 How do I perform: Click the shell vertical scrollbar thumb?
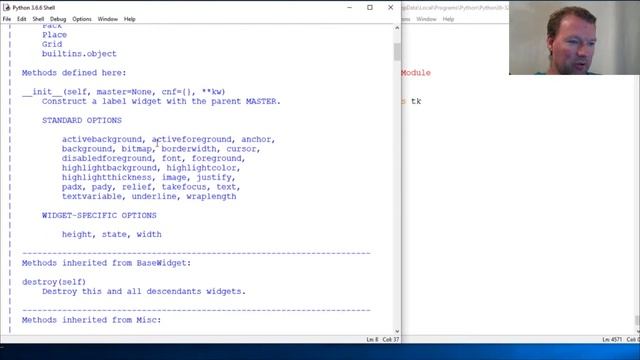click(397, 52)
